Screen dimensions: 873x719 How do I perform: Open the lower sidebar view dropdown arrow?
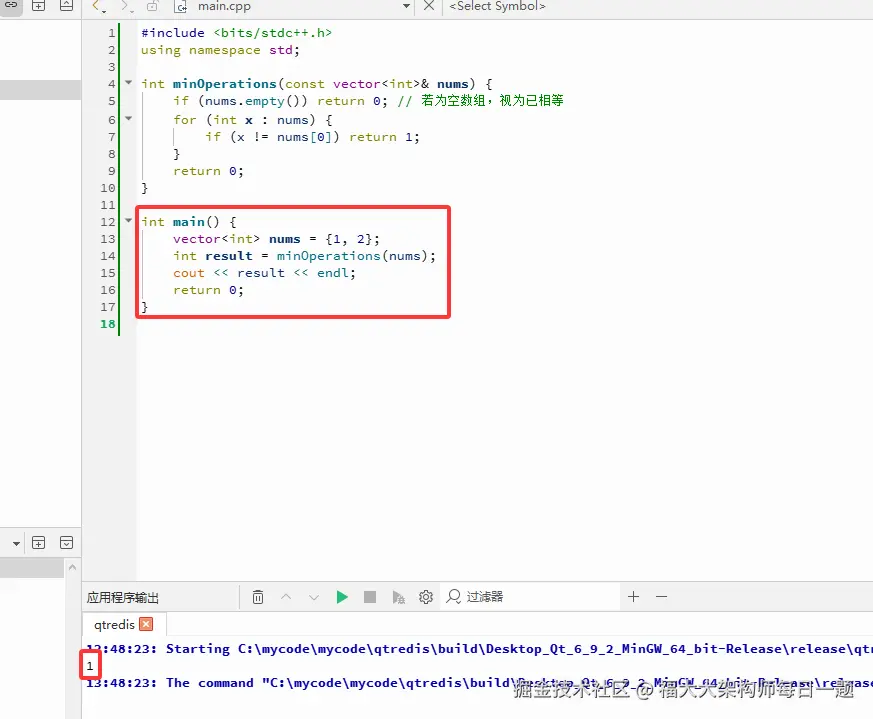tap(16, 543)
